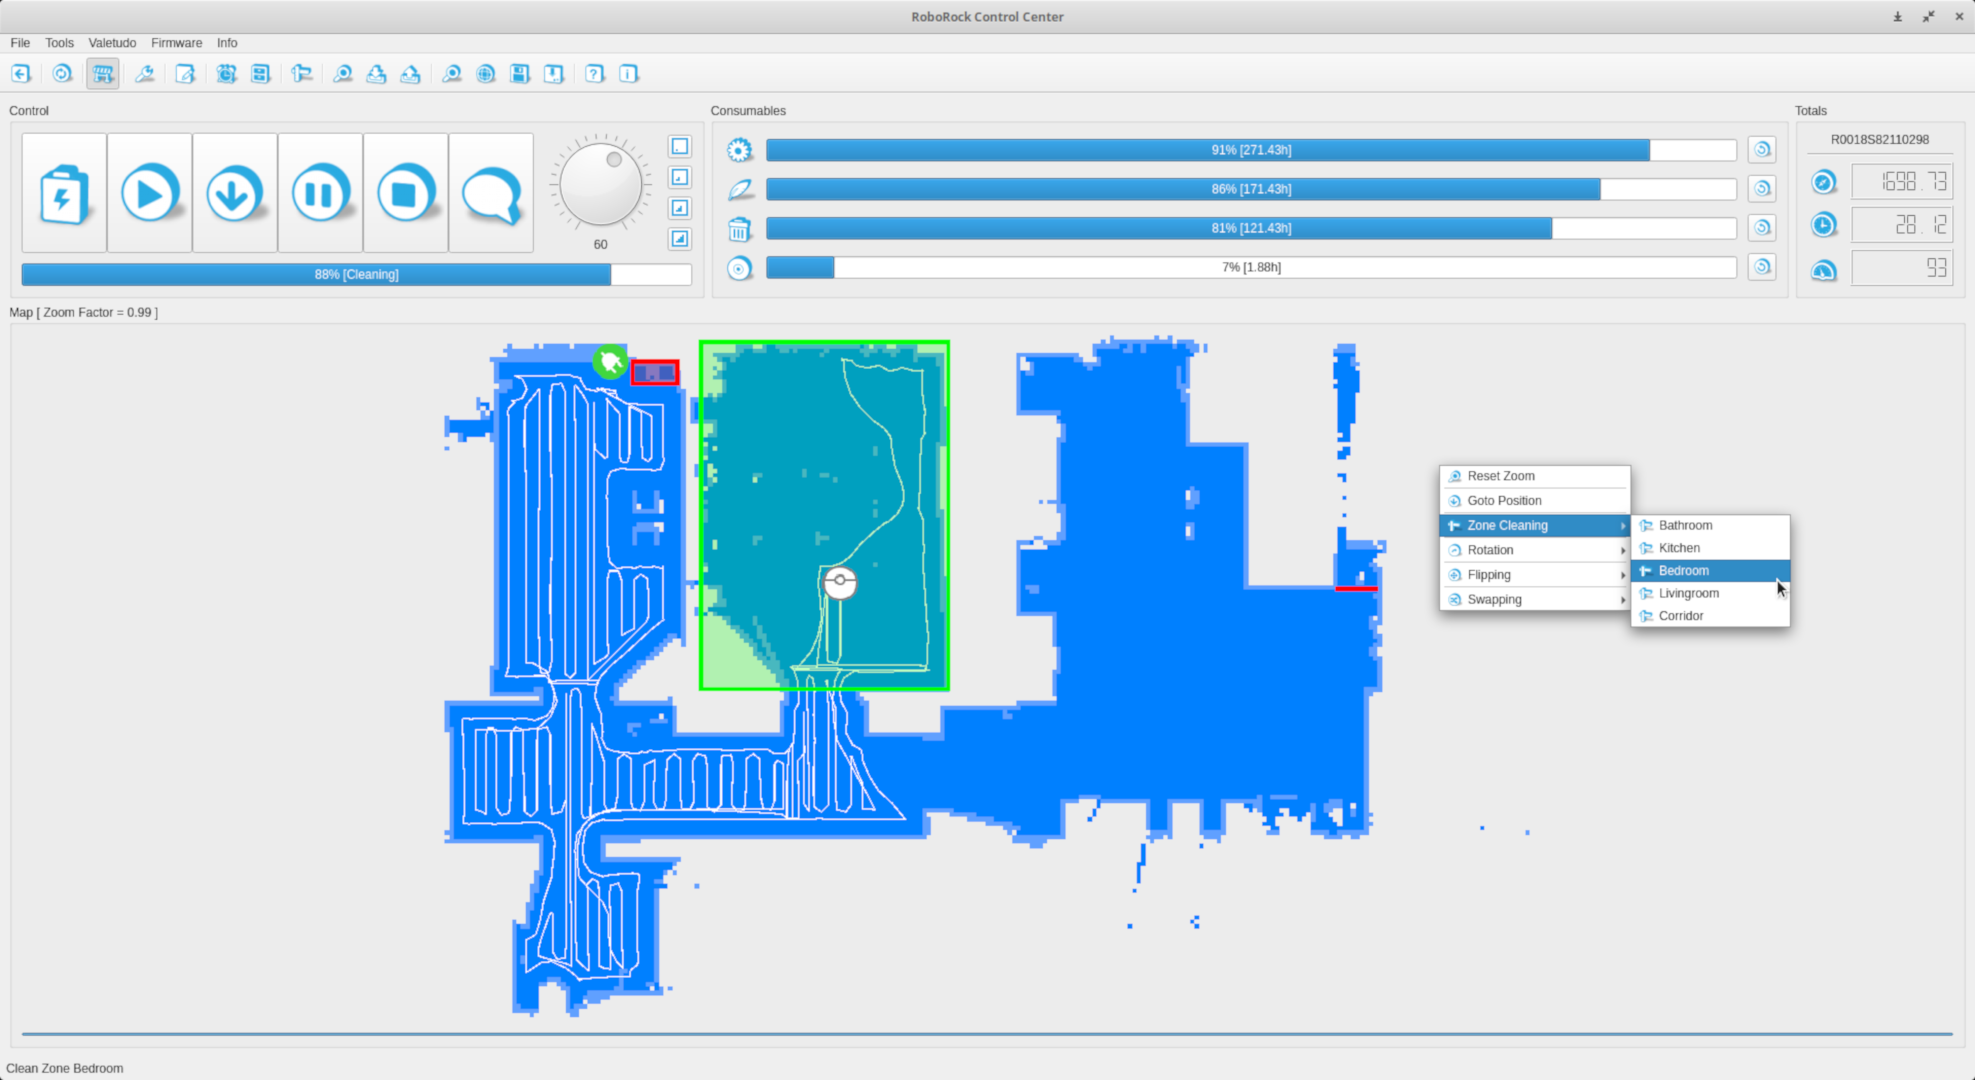The height and width of the screenshot is (1080, 1975).
Task: Select the lowest fan power preset button
Action: [x=680, y=147]
